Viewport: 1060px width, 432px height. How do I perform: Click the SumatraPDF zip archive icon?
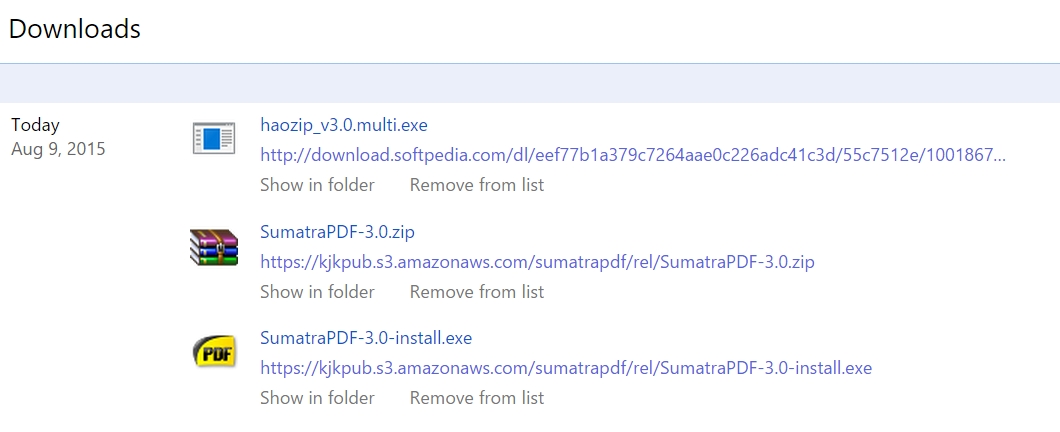(213, 246)
